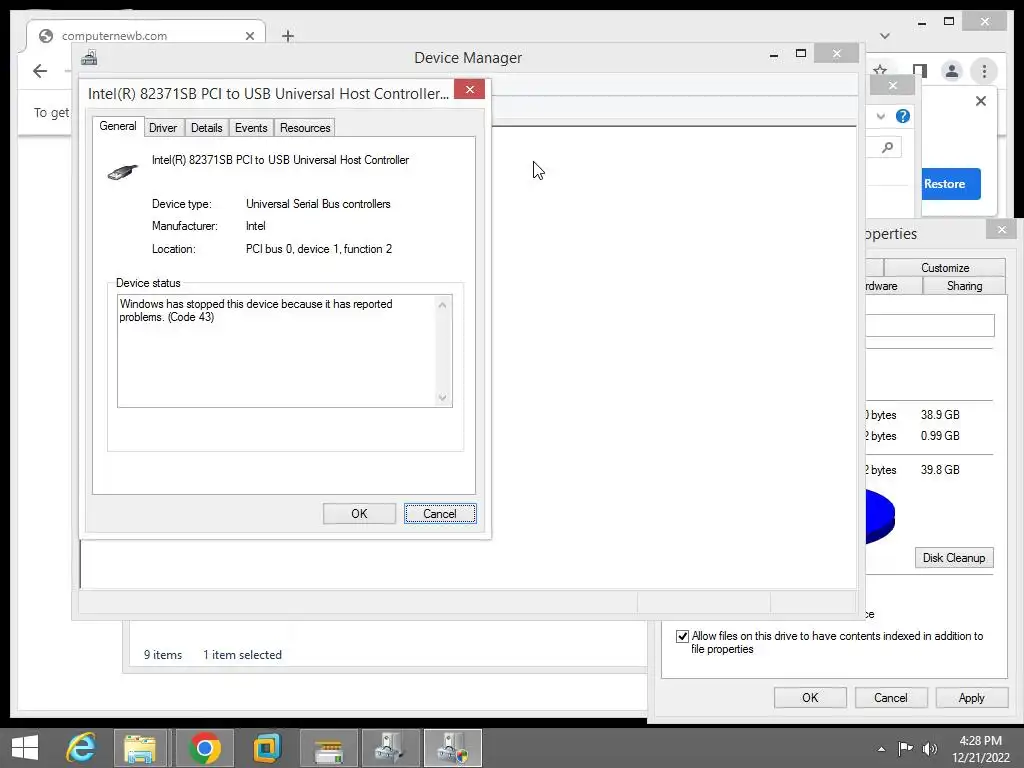Click the blue help question mark icon
Viewport: 1024px width, 768px height.
[x=903, y=116]
